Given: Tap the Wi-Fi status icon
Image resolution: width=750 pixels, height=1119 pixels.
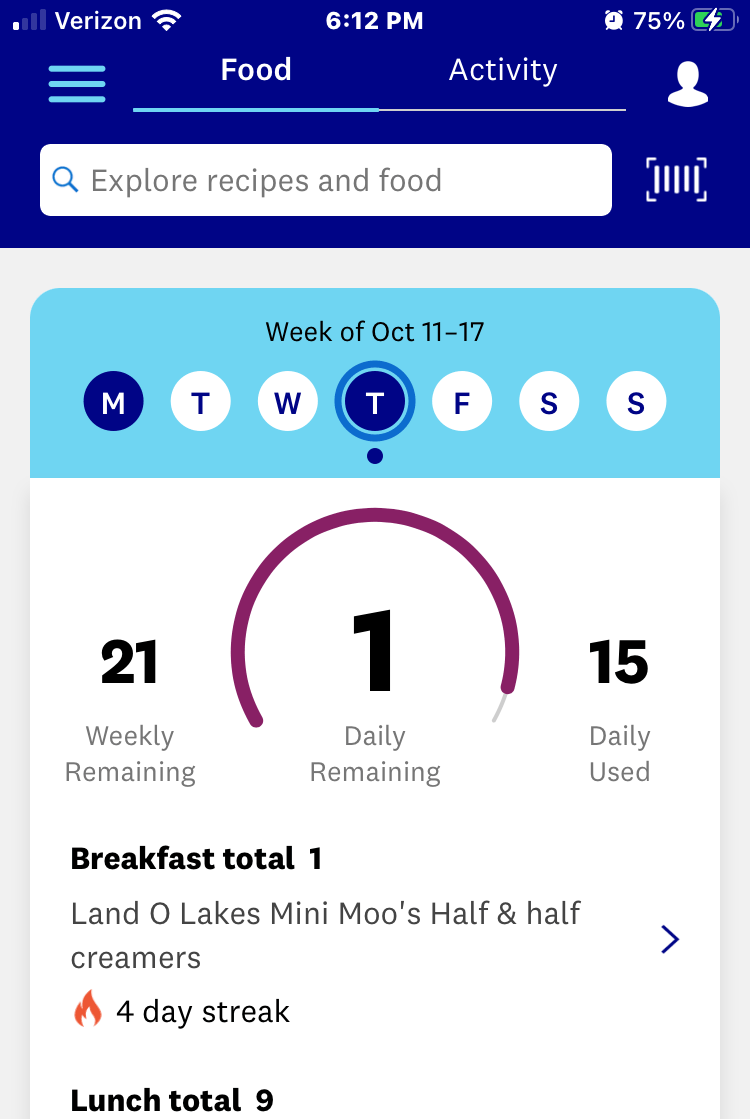Looking at the screenshot, I should click(165, 20).
